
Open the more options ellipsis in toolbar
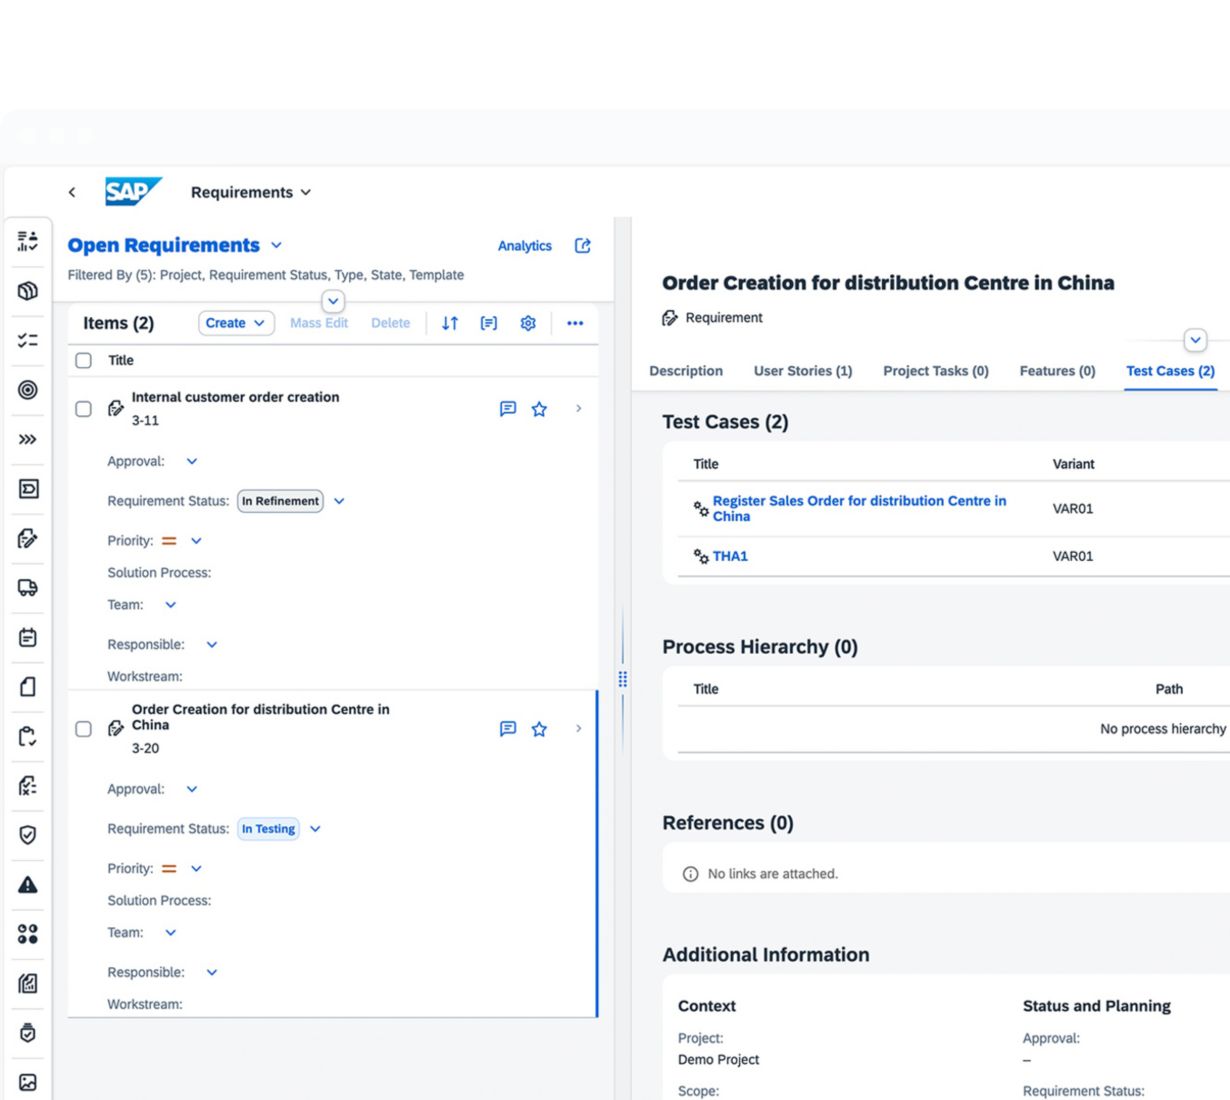[575, 323]
